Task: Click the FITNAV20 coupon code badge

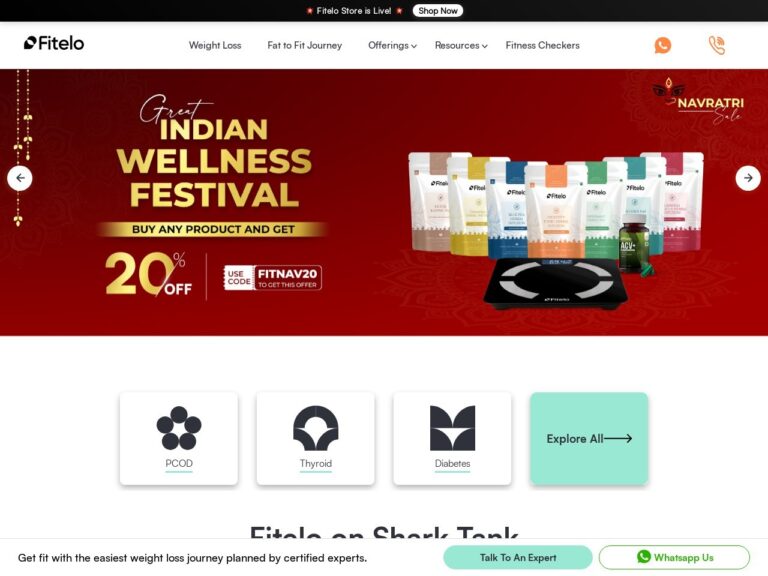Action: [x=273, y=278]
